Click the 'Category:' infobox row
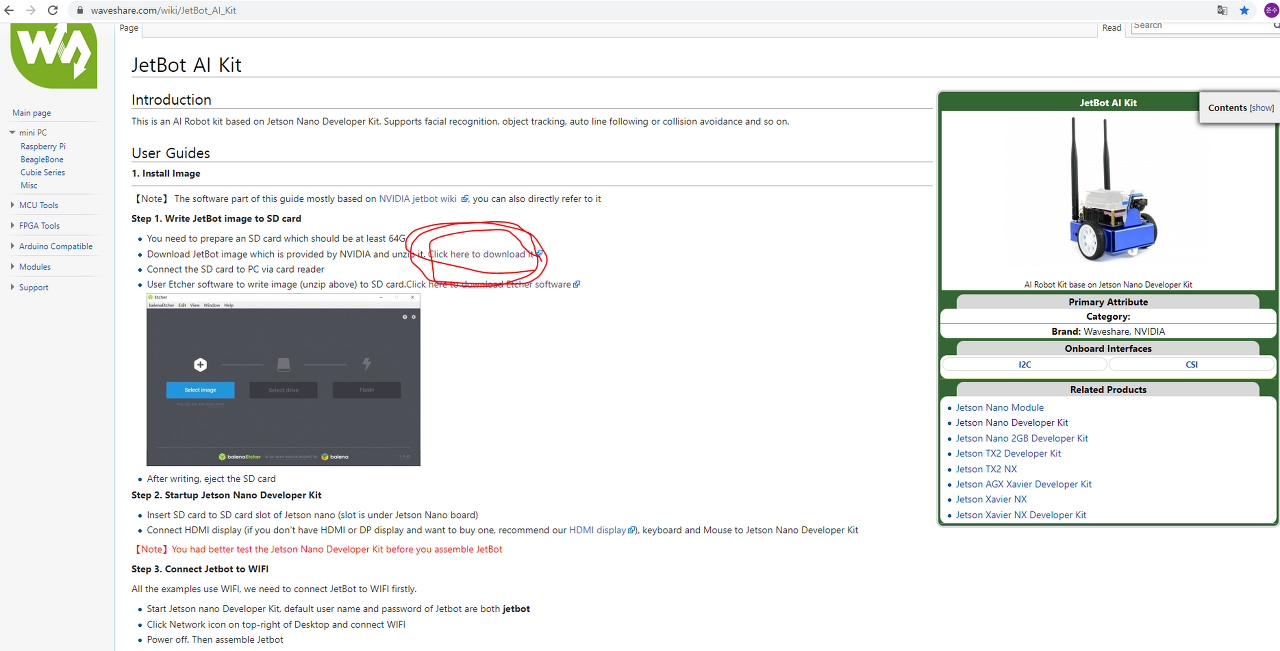This screenshot has width=1280, height=651. [1108, 316]
